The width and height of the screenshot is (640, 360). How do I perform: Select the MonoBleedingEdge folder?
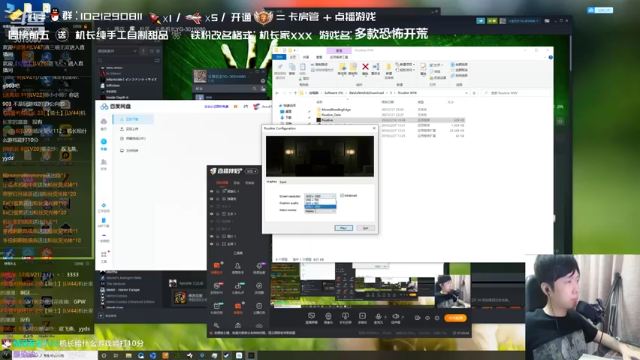(336, 109)
